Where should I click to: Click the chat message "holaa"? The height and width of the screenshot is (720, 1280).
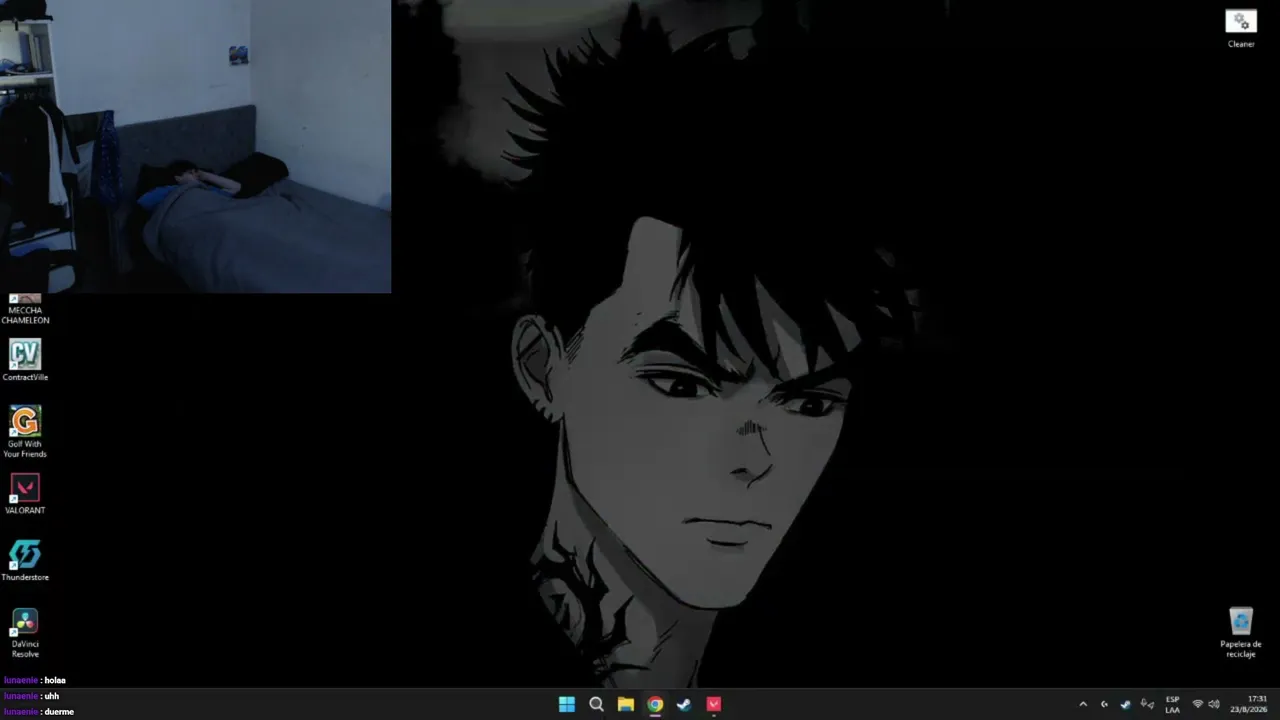[x=55, y=680]
